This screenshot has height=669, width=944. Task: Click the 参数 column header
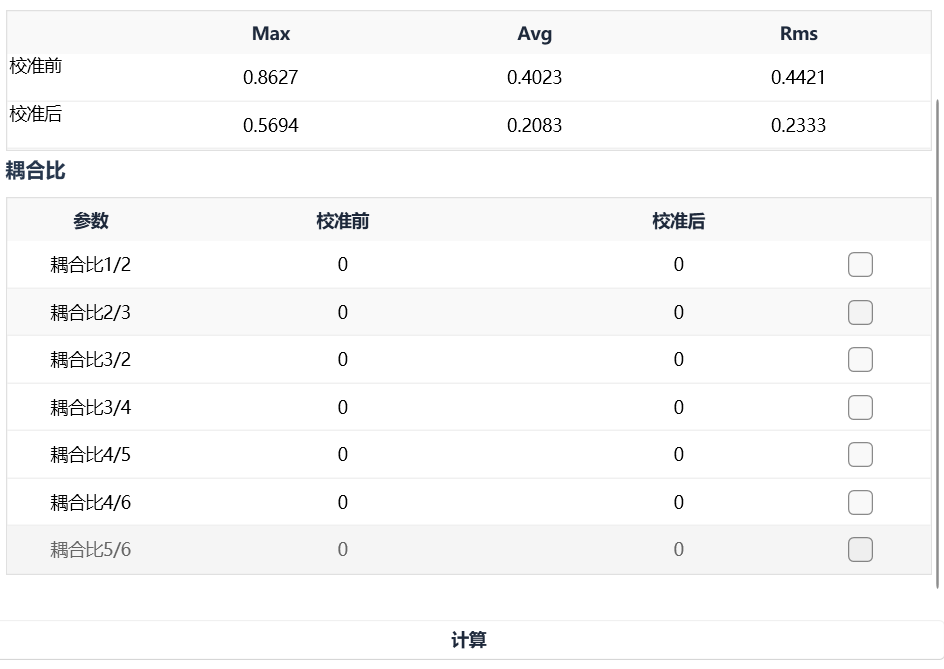pos(91,221)
